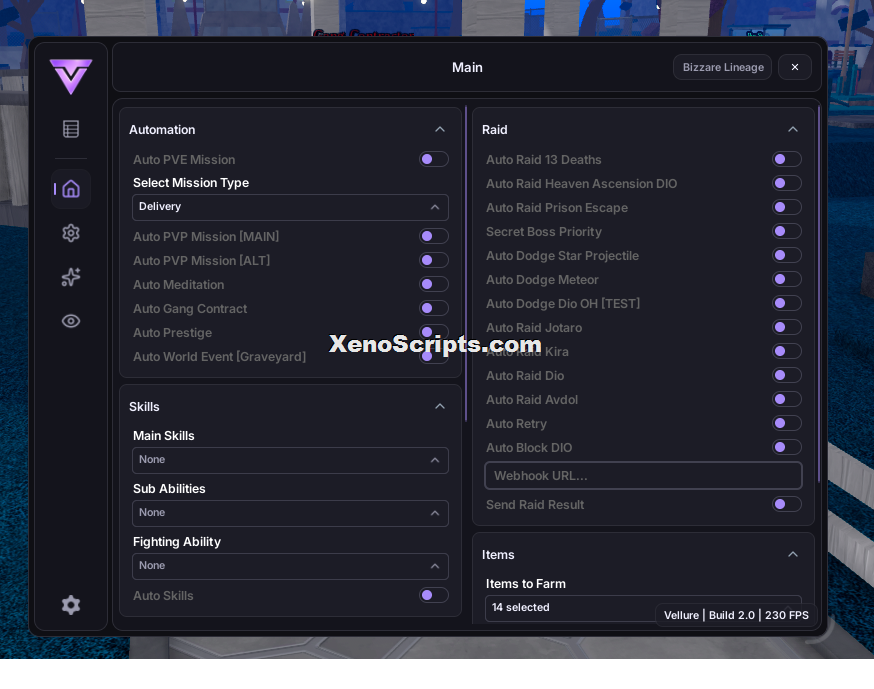Turn on Secret Boss Priority

(x=786, y=231)
